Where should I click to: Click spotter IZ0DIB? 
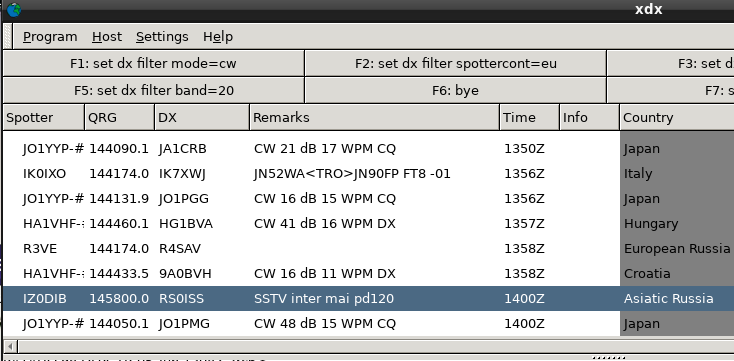pos(44,299)
